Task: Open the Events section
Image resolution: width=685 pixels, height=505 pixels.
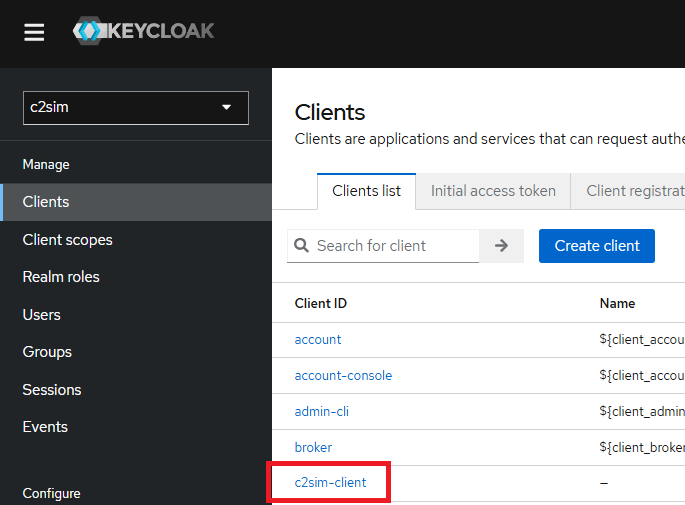Action: pos(45,427)
